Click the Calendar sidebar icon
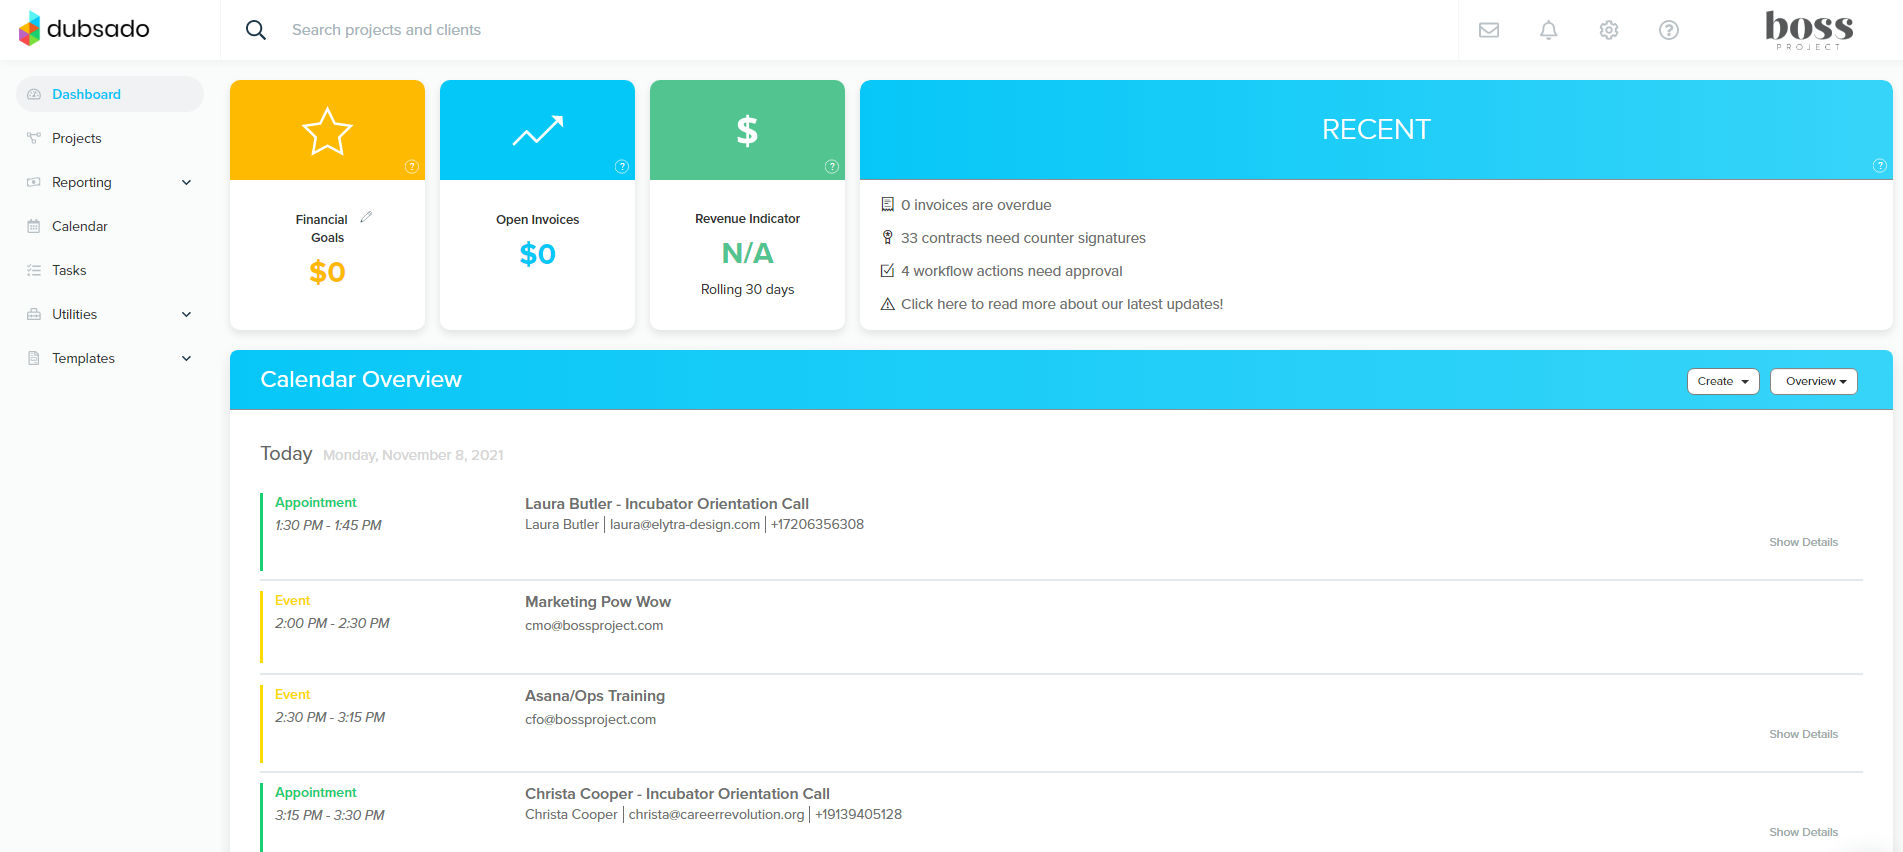Viewport: 1903px width, 852px height. (34, 226)
